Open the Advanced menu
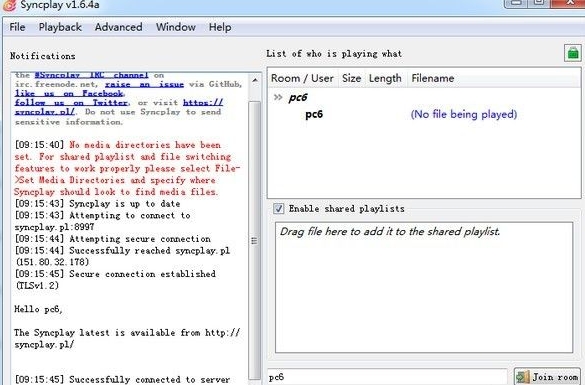The image size is (585, 385). (118, 27)
